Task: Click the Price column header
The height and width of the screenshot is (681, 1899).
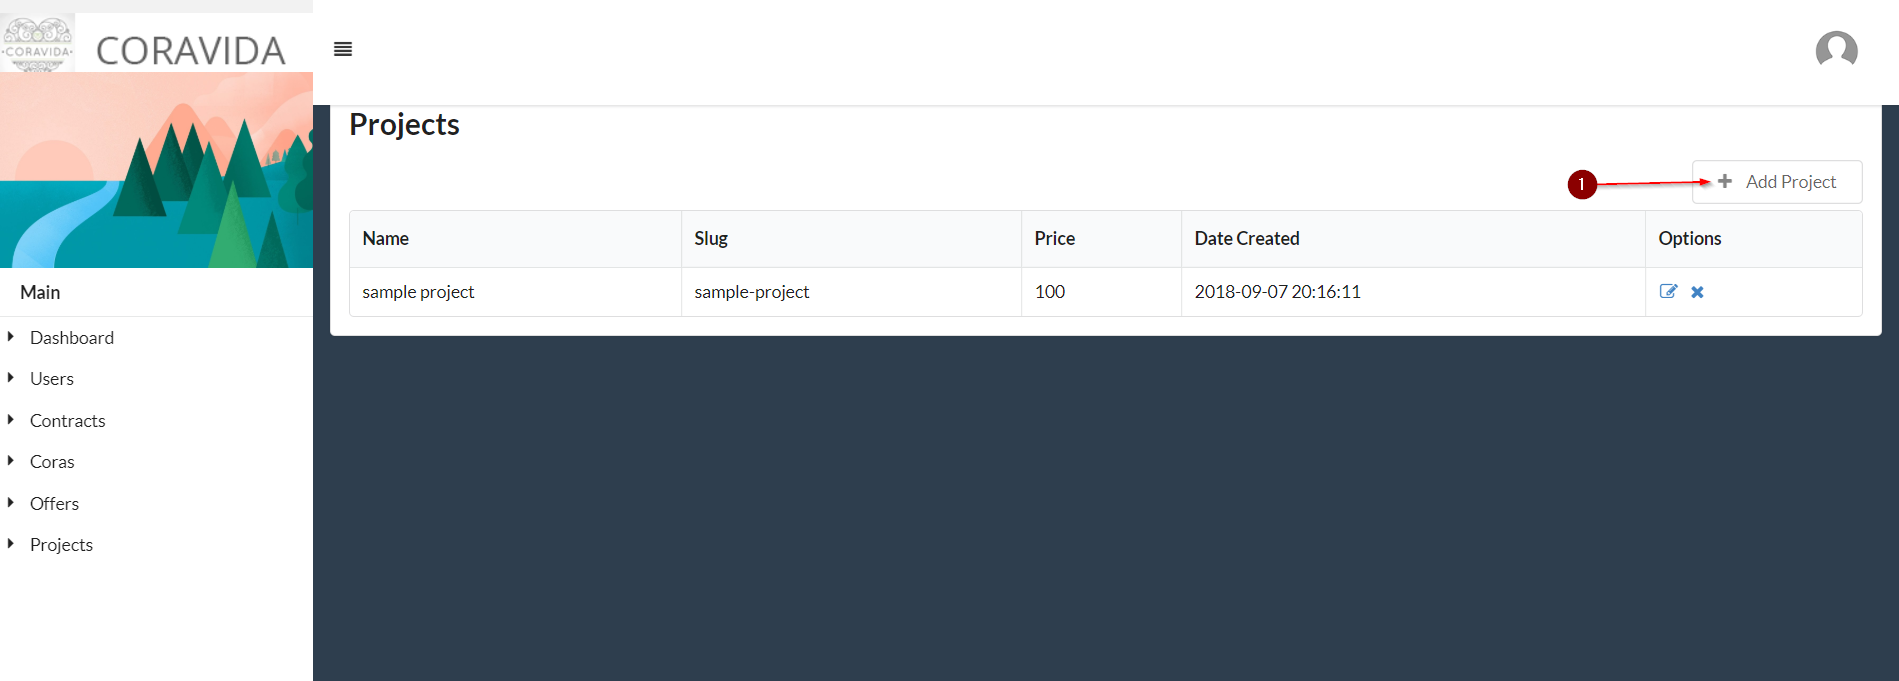Action: tap(1054, 239)
